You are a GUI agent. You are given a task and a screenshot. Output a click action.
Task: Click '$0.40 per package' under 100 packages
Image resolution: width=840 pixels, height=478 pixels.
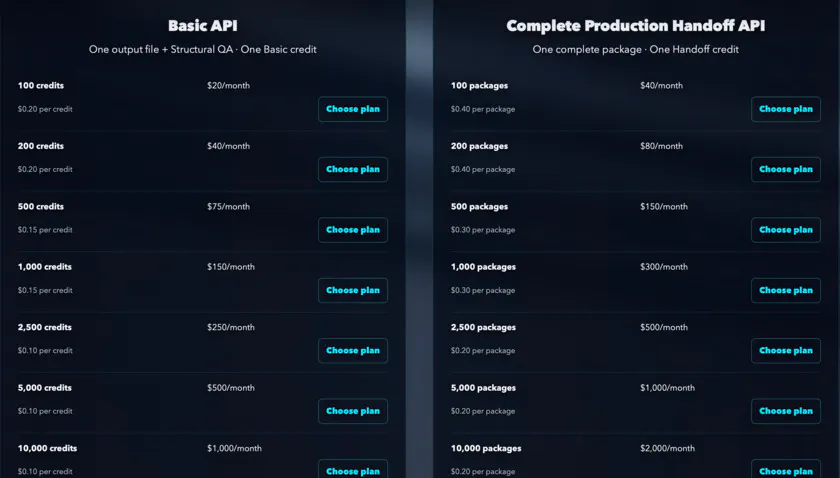(483, 109)
